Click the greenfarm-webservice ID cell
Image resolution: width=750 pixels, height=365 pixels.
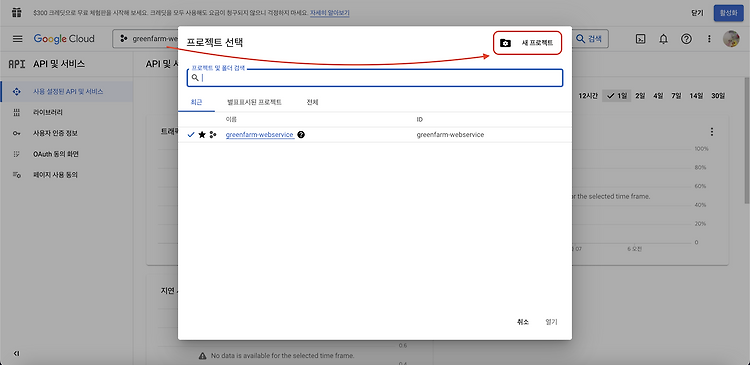(450, 135)
